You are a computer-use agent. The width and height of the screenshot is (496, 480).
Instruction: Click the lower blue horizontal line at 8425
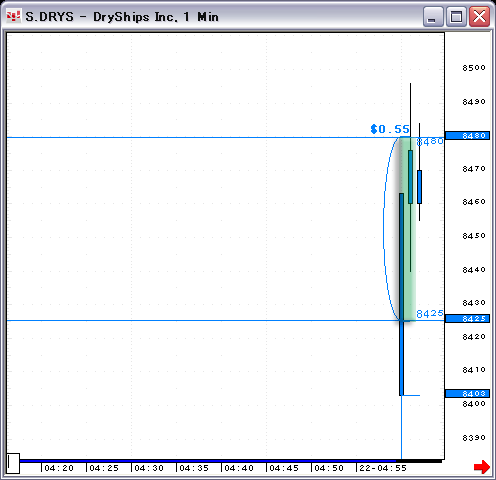tap(200, 321)
